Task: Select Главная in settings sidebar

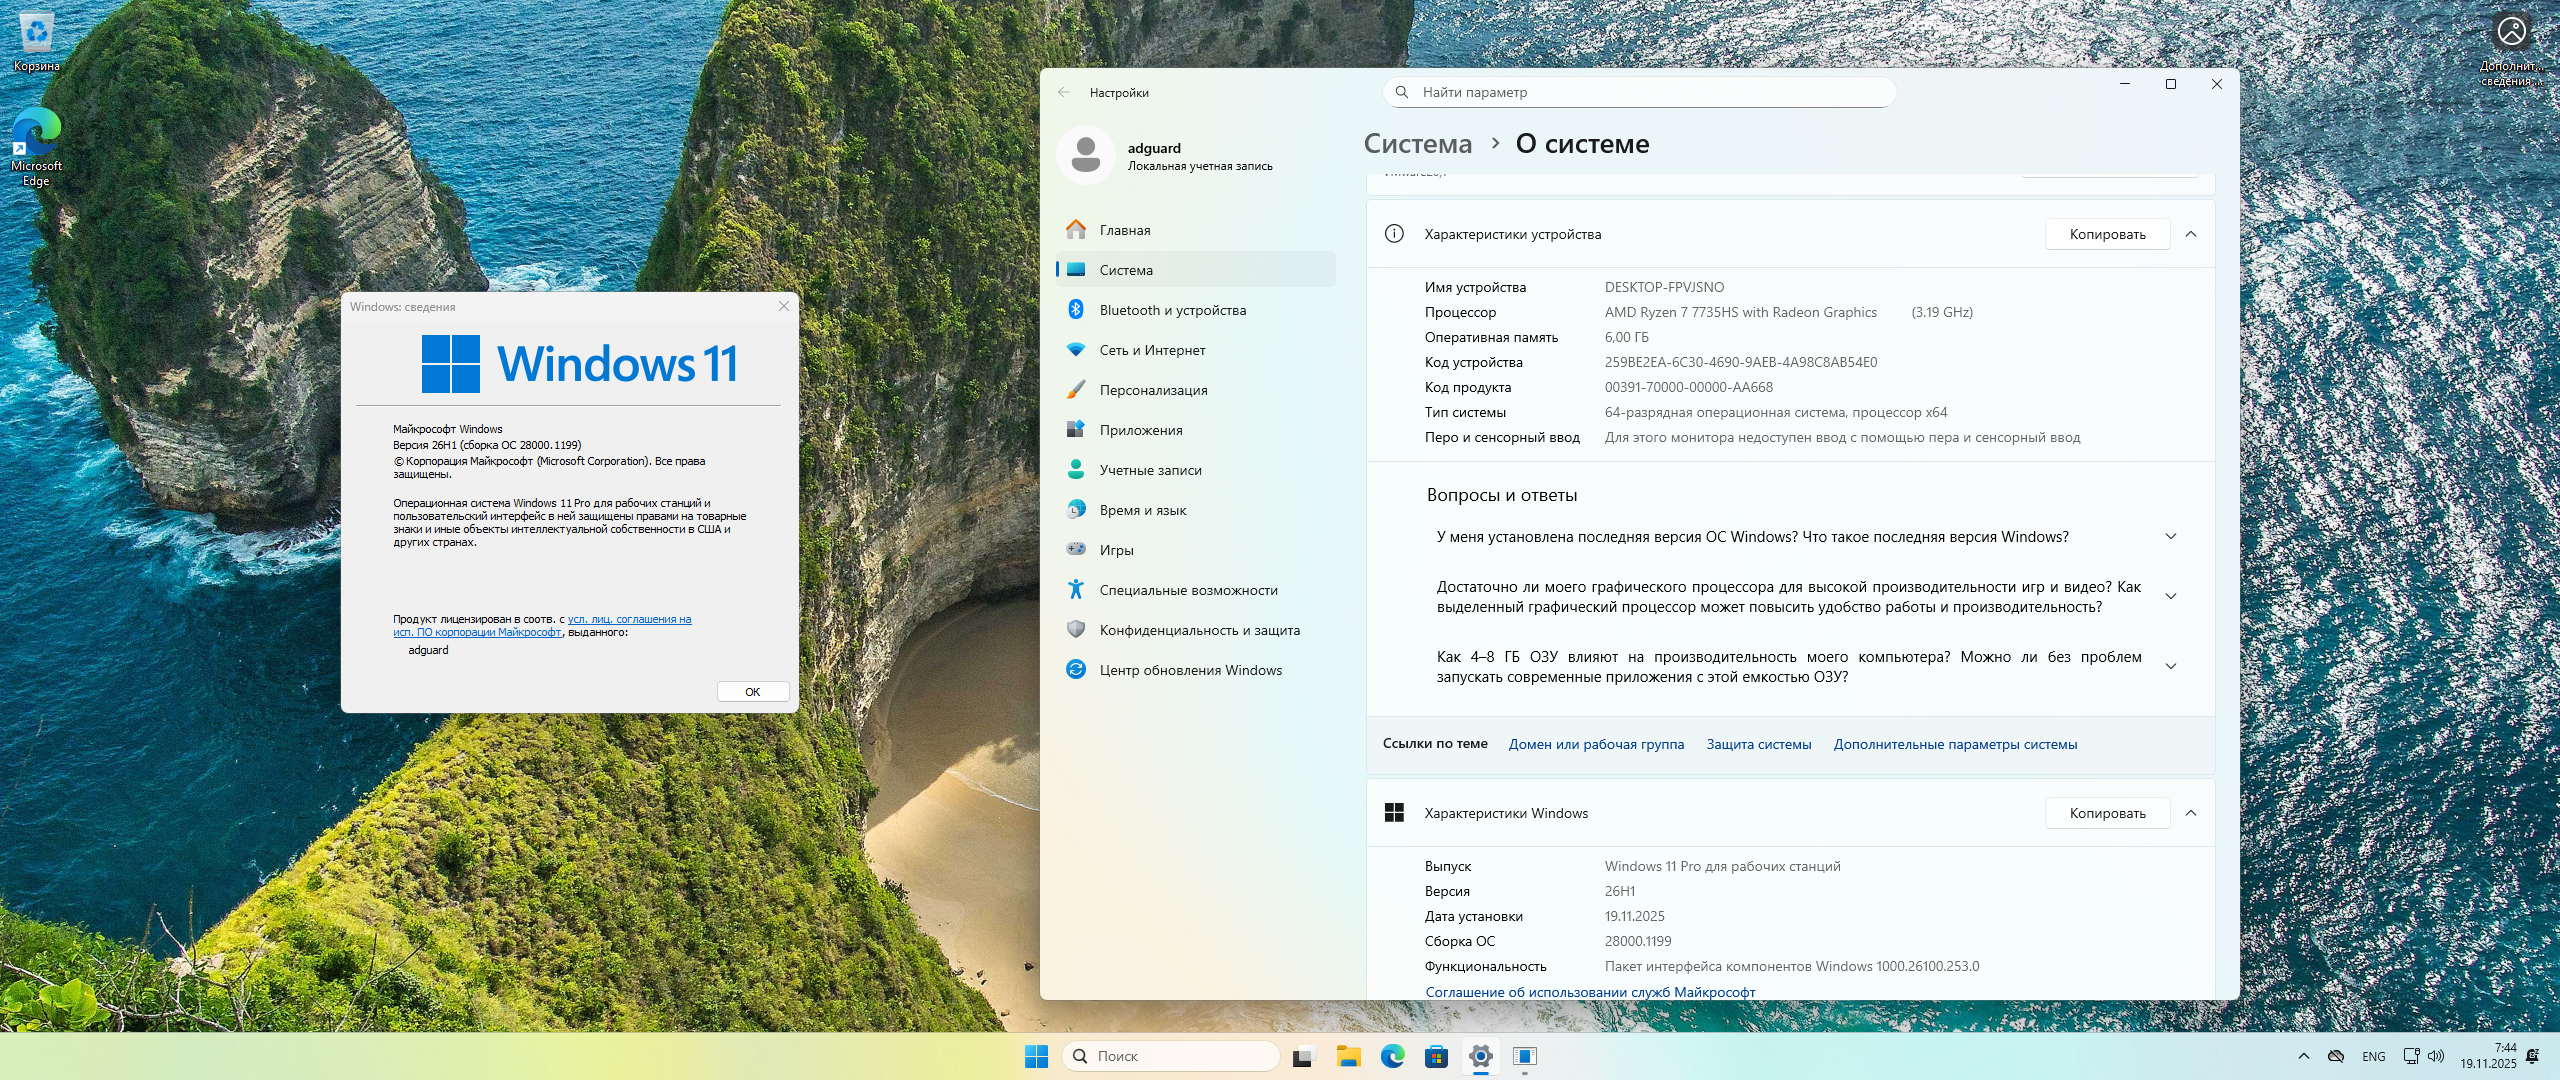Action: coord(1124,230)
